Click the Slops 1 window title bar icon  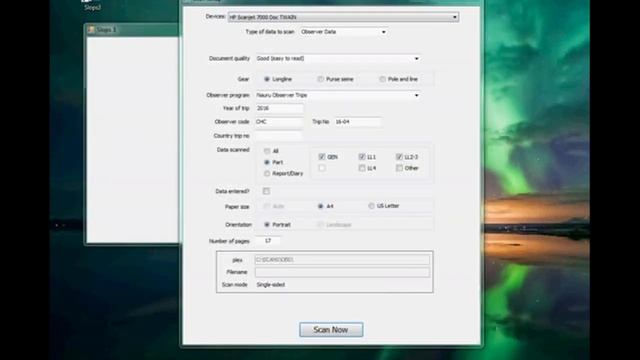[x=91, y=29]
